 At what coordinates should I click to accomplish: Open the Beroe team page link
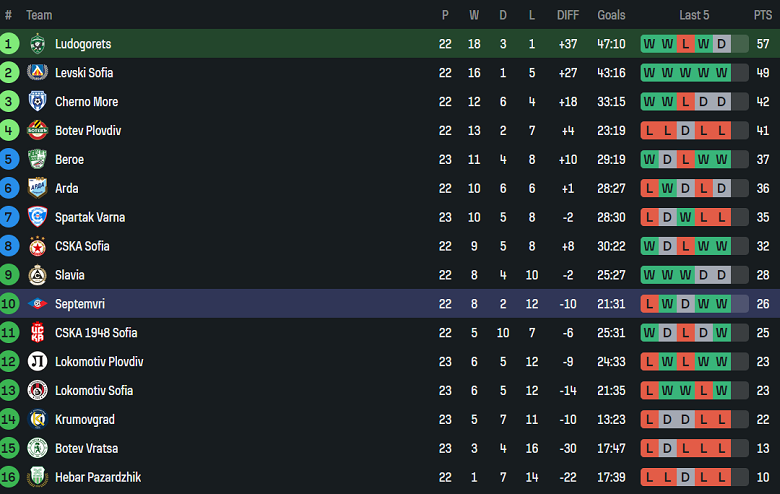point(69,160)
